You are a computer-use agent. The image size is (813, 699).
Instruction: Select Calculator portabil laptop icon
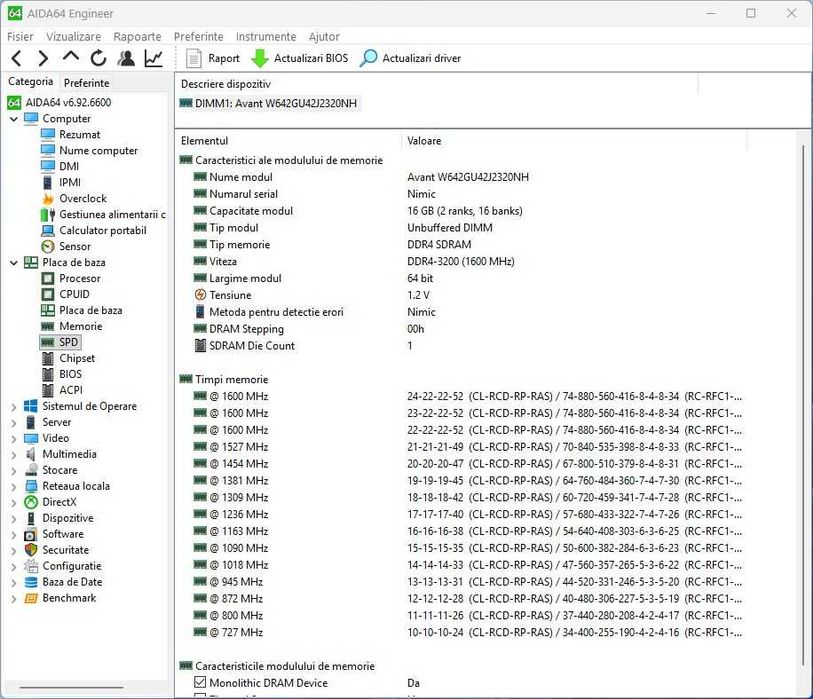coord(48,231)
